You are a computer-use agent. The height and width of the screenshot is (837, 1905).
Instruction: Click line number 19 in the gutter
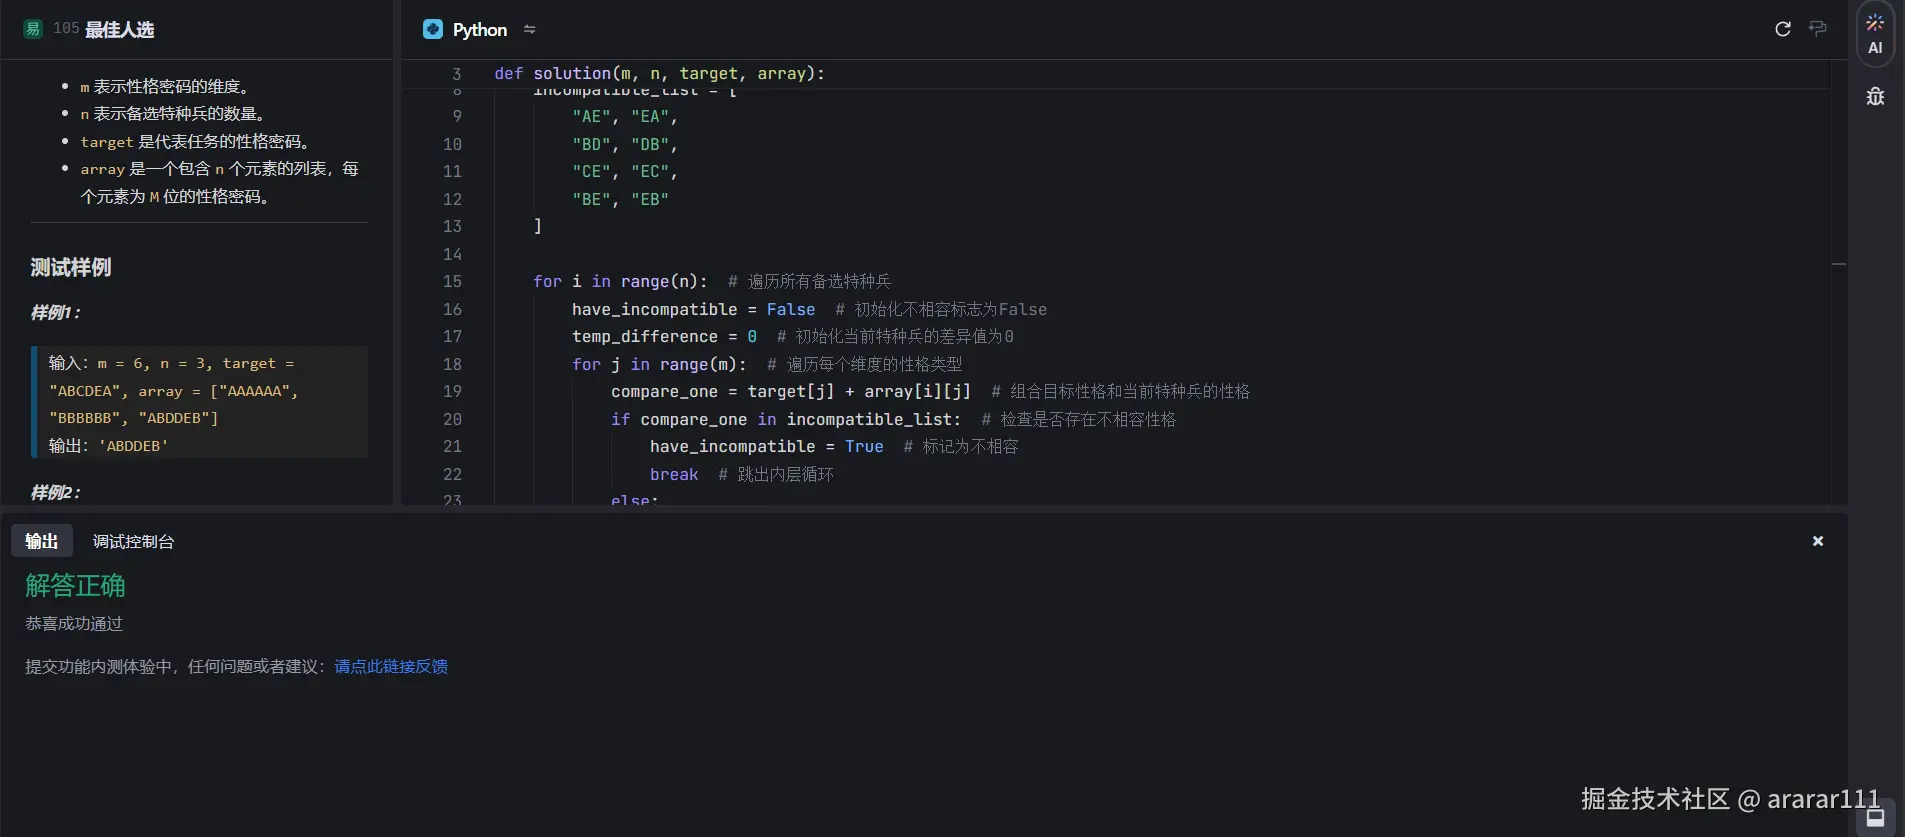(x=452, y=392)
